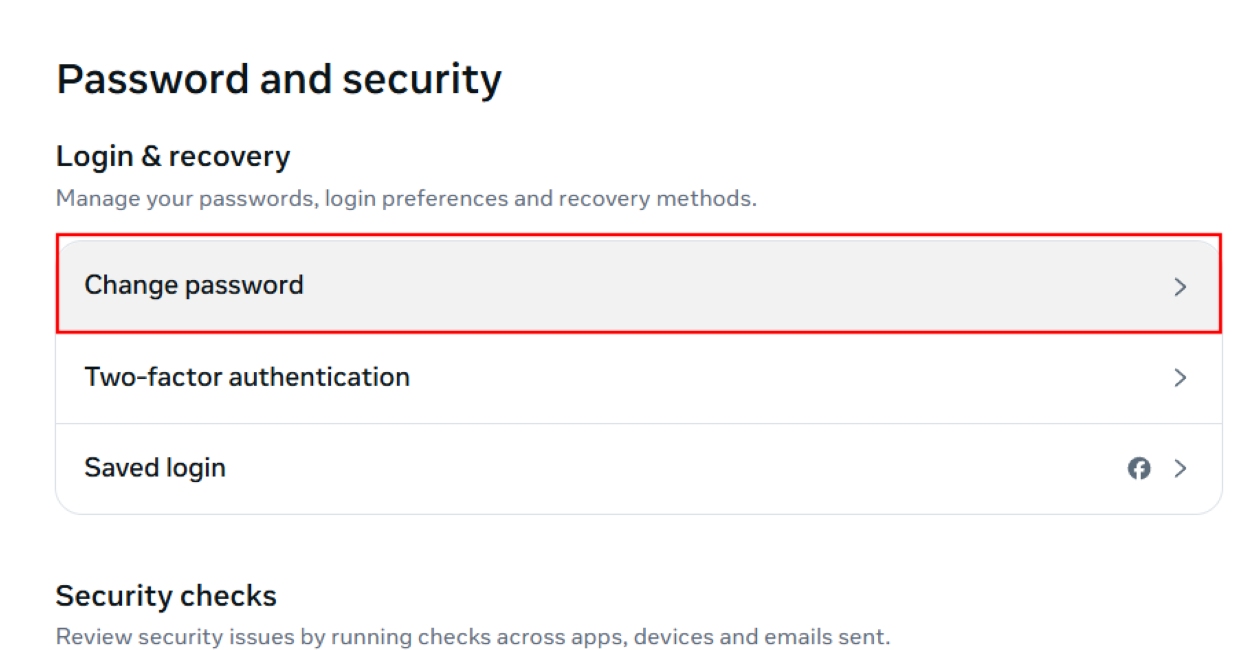The height and width of the screenshot is (650, 1251).
Task: Select the Saved login label text
Action: [x=155, y=467]
